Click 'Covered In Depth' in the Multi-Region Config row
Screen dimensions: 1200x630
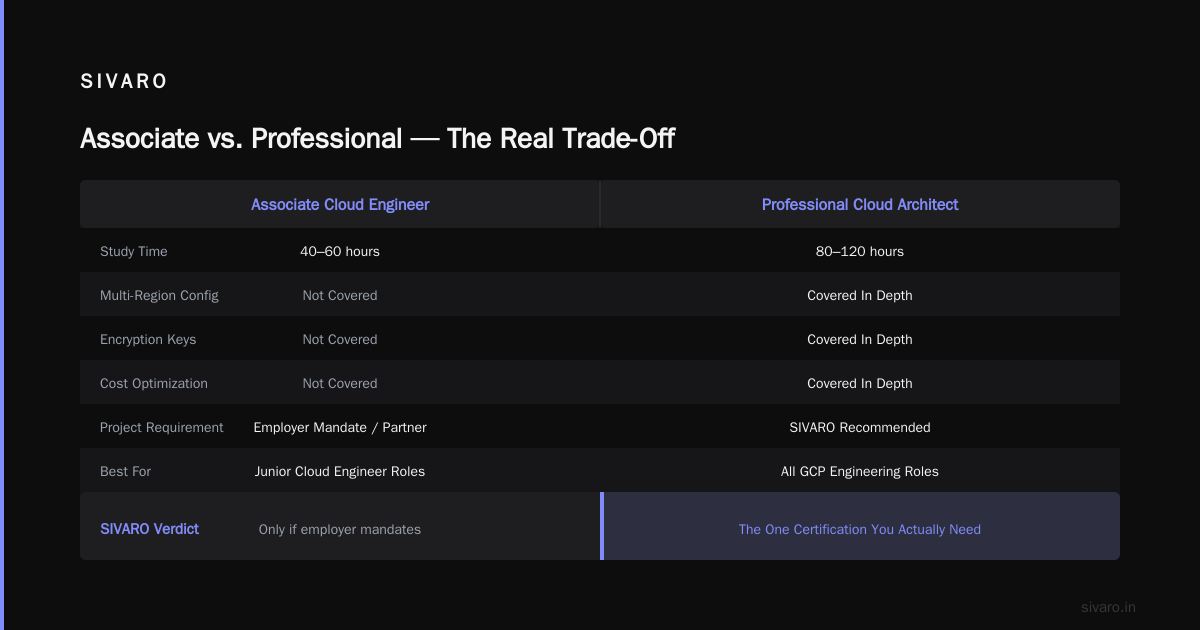(860, 295)
